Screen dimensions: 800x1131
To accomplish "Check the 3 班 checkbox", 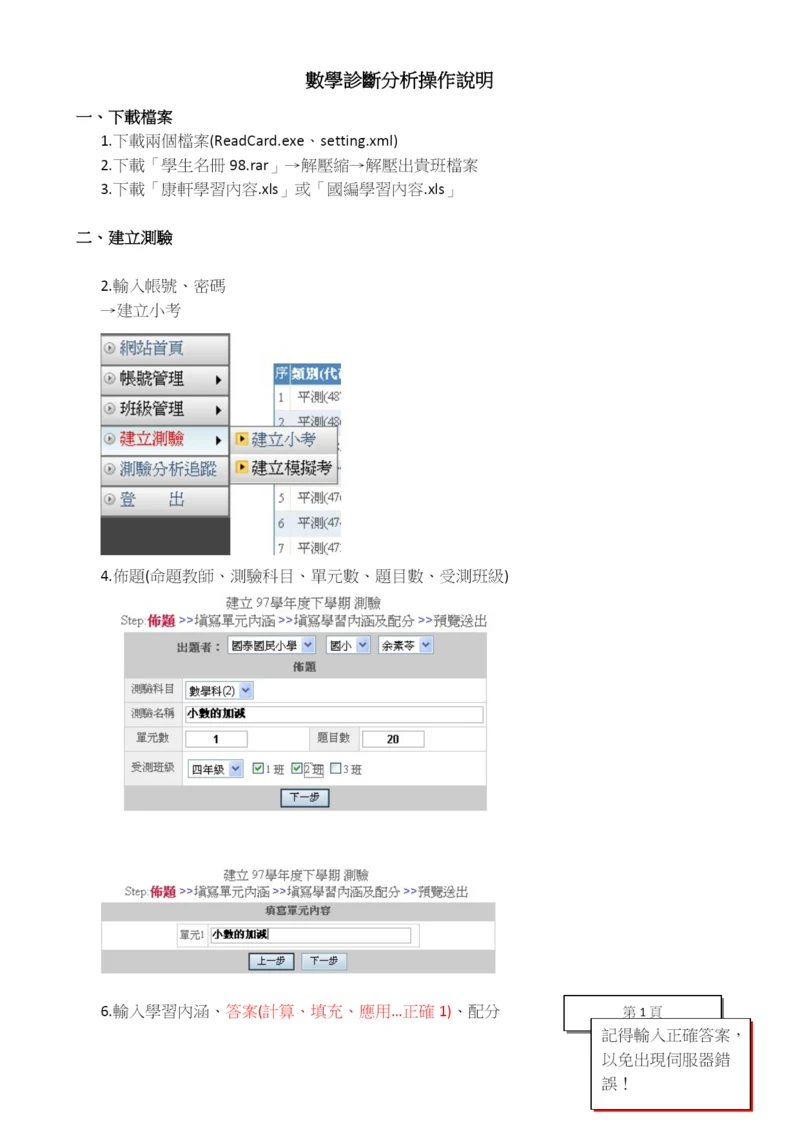I will [335, 769].
